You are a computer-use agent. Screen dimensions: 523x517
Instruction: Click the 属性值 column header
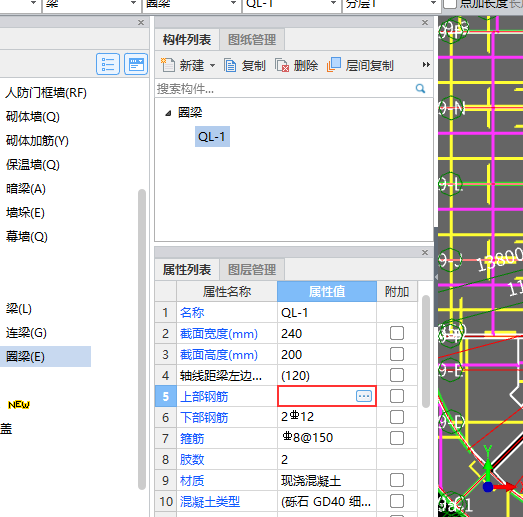click(327, 292)
